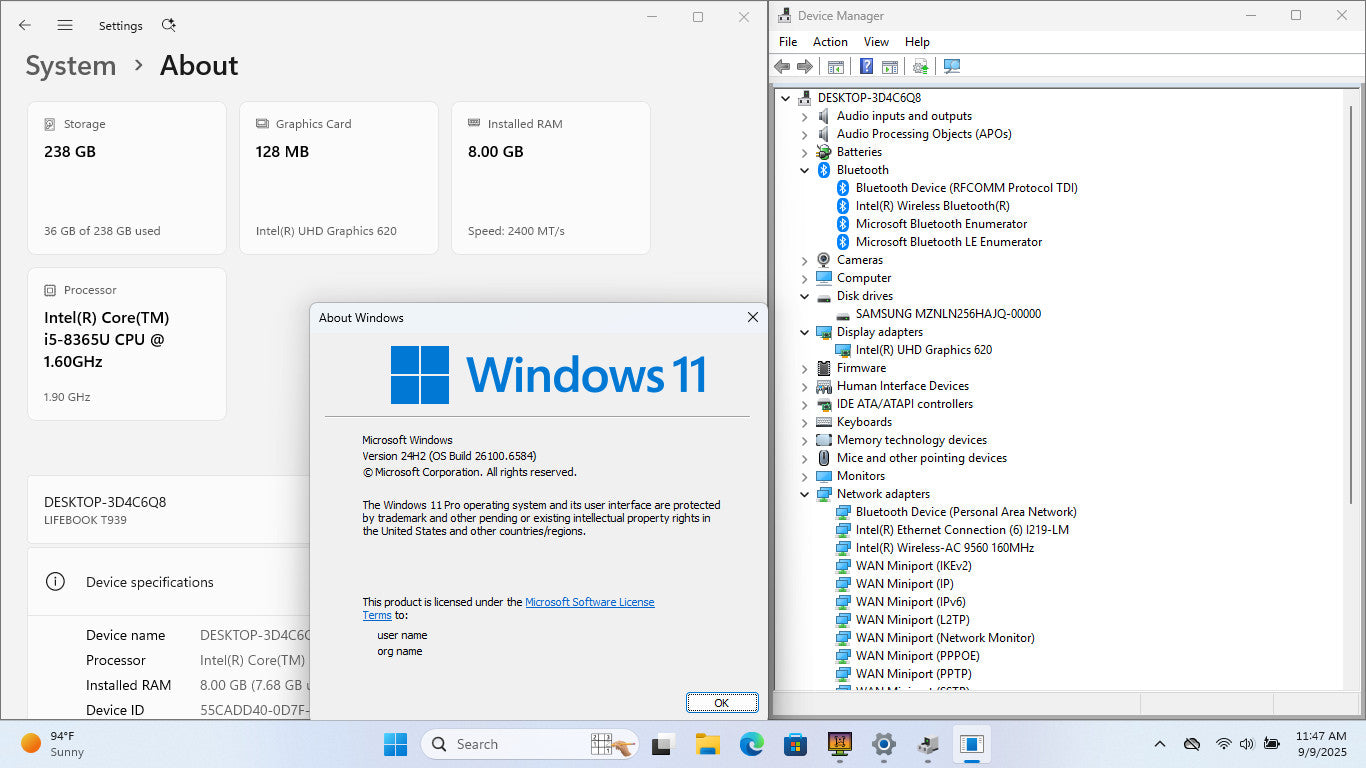Select Bluetooth Device (RFCOMM Protocol TDI) icon

pos(843,188)
